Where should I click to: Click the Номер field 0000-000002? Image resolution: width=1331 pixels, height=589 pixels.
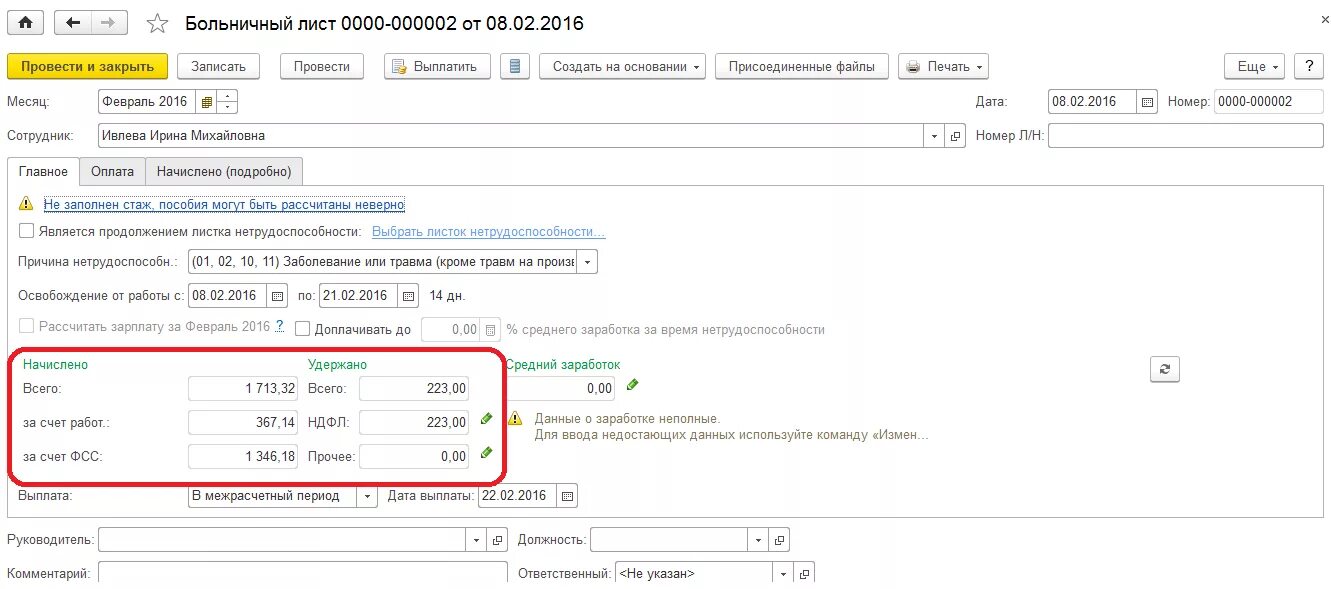1269,102
